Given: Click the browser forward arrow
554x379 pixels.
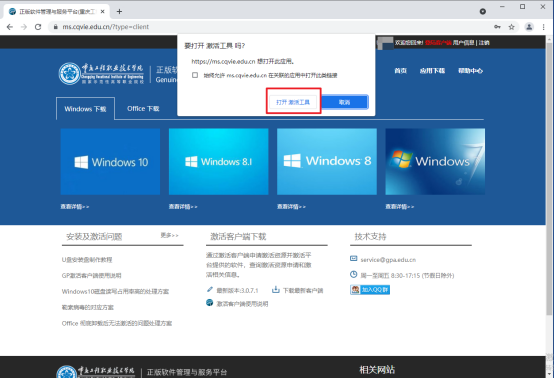Looking at the screenshot, I should click(24, 27).
